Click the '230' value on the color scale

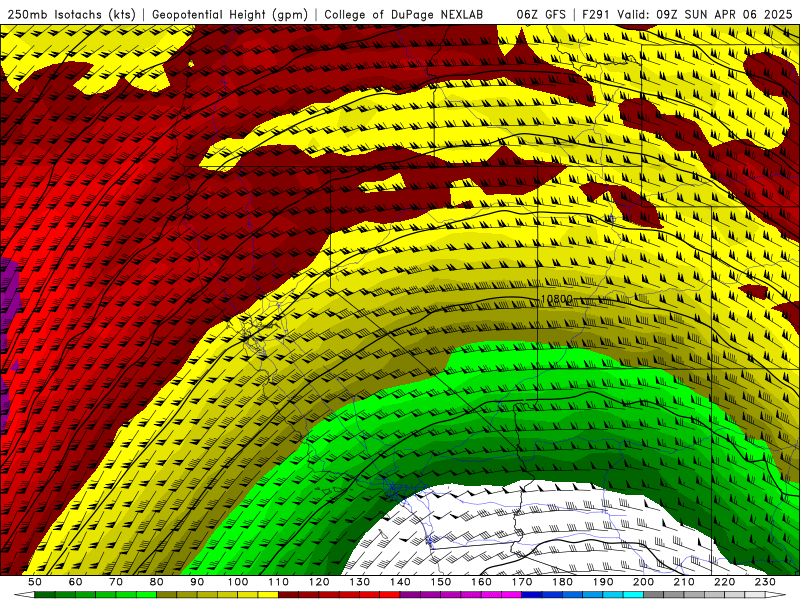point(765,582)
